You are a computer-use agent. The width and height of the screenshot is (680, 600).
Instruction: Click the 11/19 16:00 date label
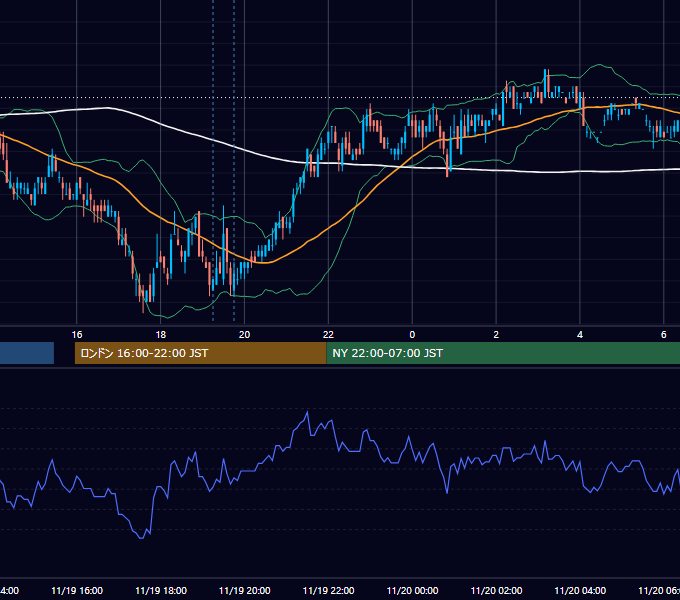point(77,591)
